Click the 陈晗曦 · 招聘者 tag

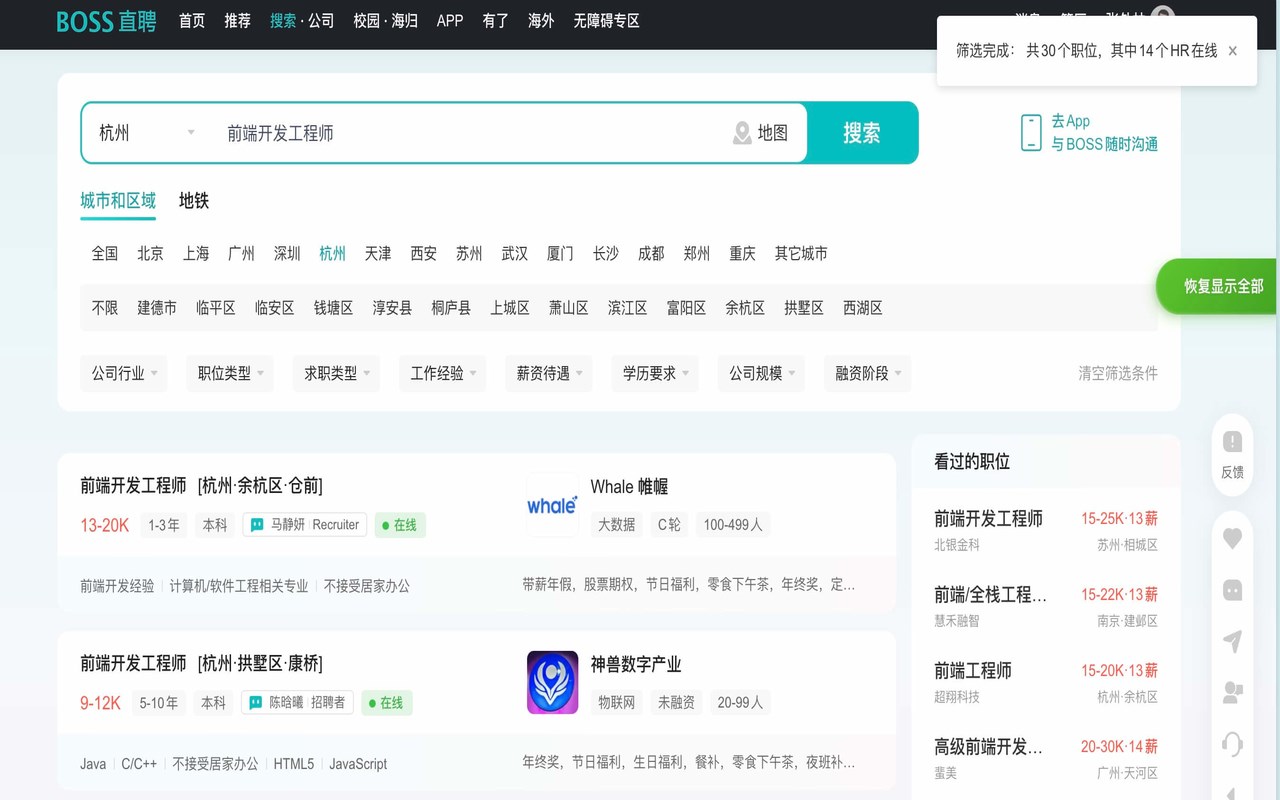point(297,703)
